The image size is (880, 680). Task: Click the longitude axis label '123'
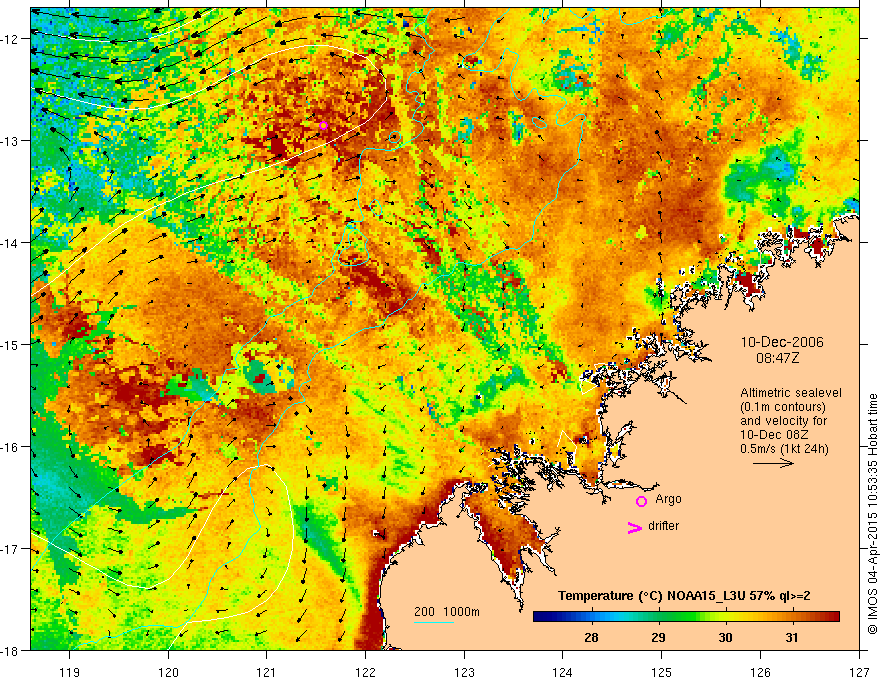(464, 672)
